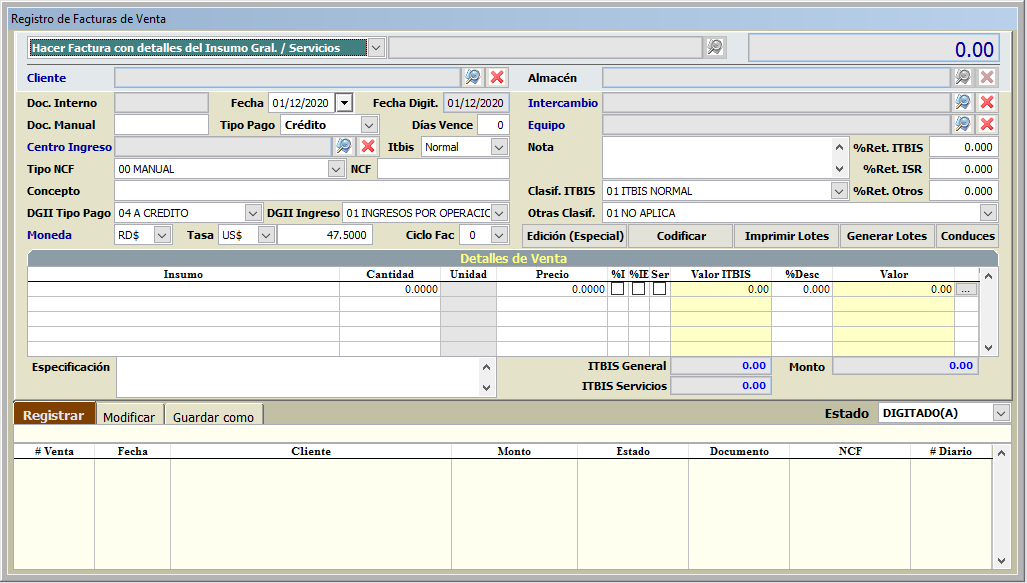Clear the Equipo field with red X
Image resolution: width=1027 pixels, height=583 pixels.
tap(987, 124)
